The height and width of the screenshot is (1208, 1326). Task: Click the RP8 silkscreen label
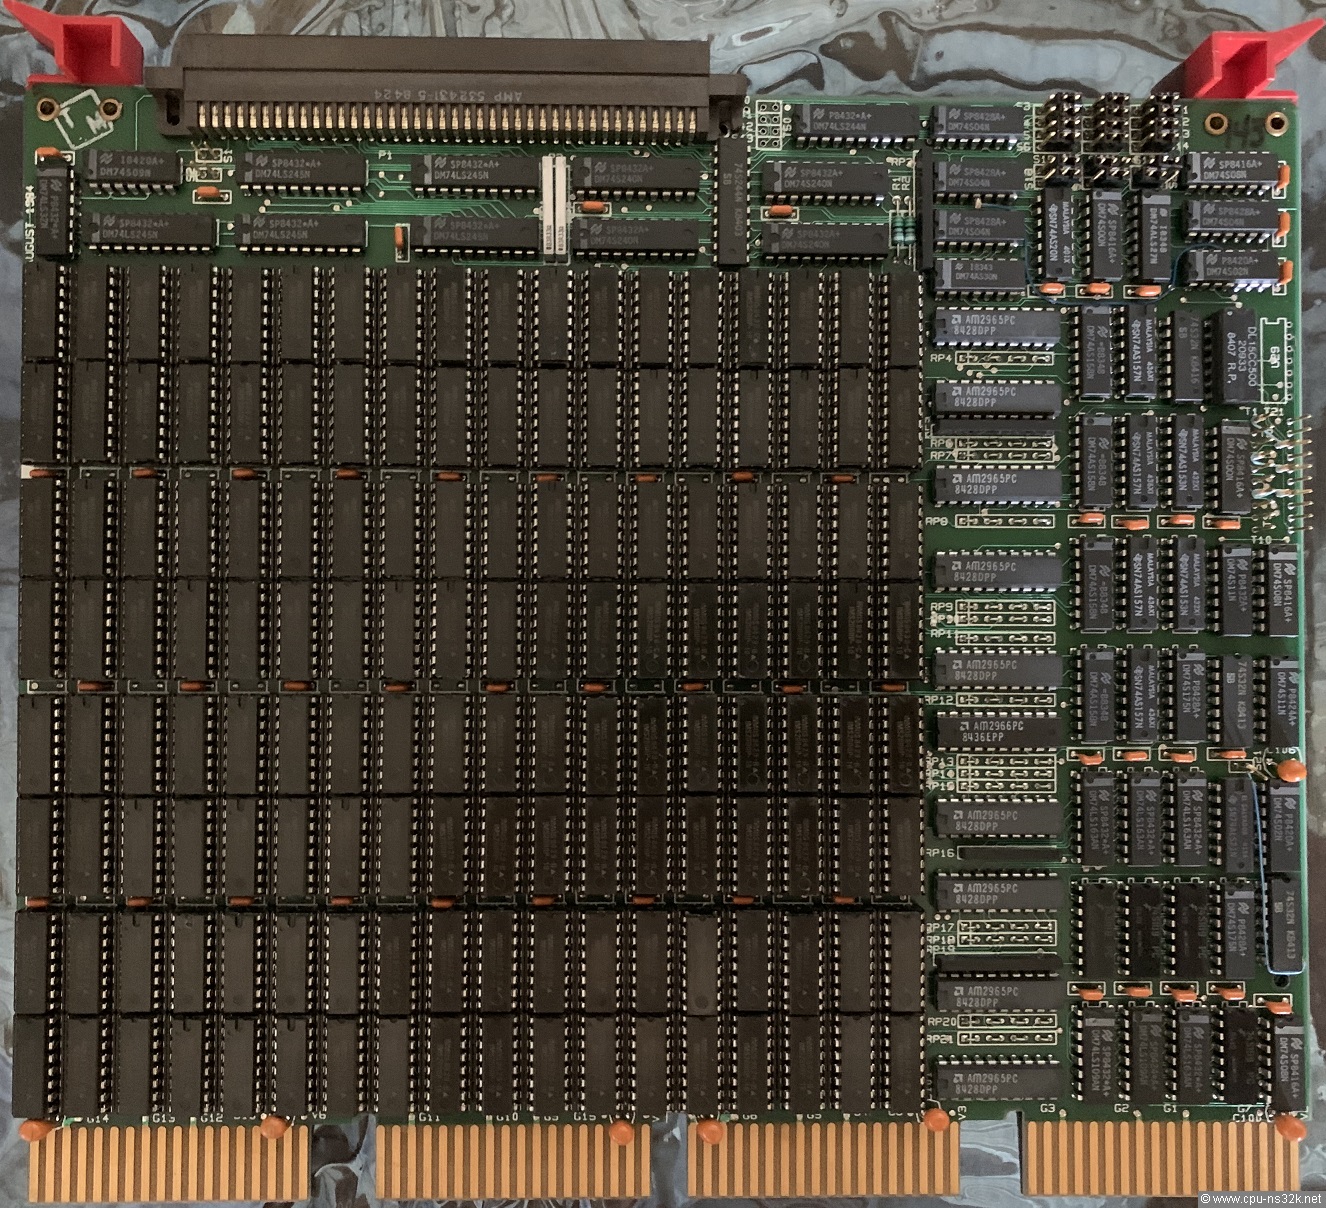point(937,521)
